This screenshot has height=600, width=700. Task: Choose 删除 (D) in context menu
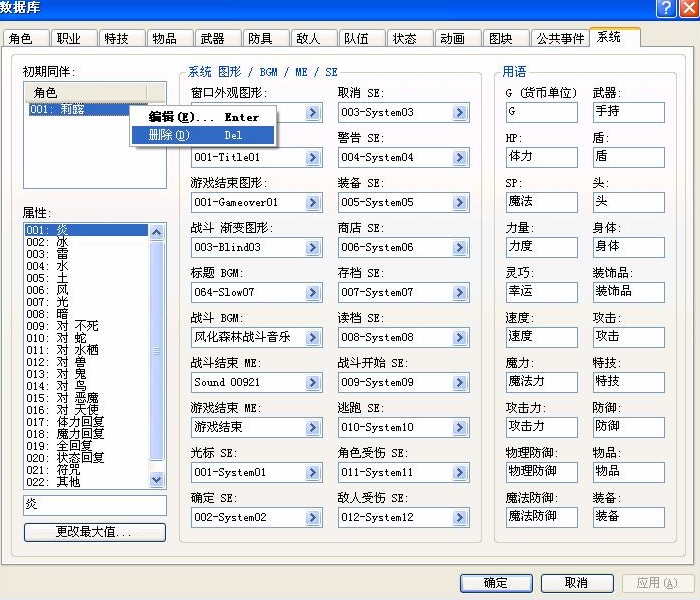[203, 135]
